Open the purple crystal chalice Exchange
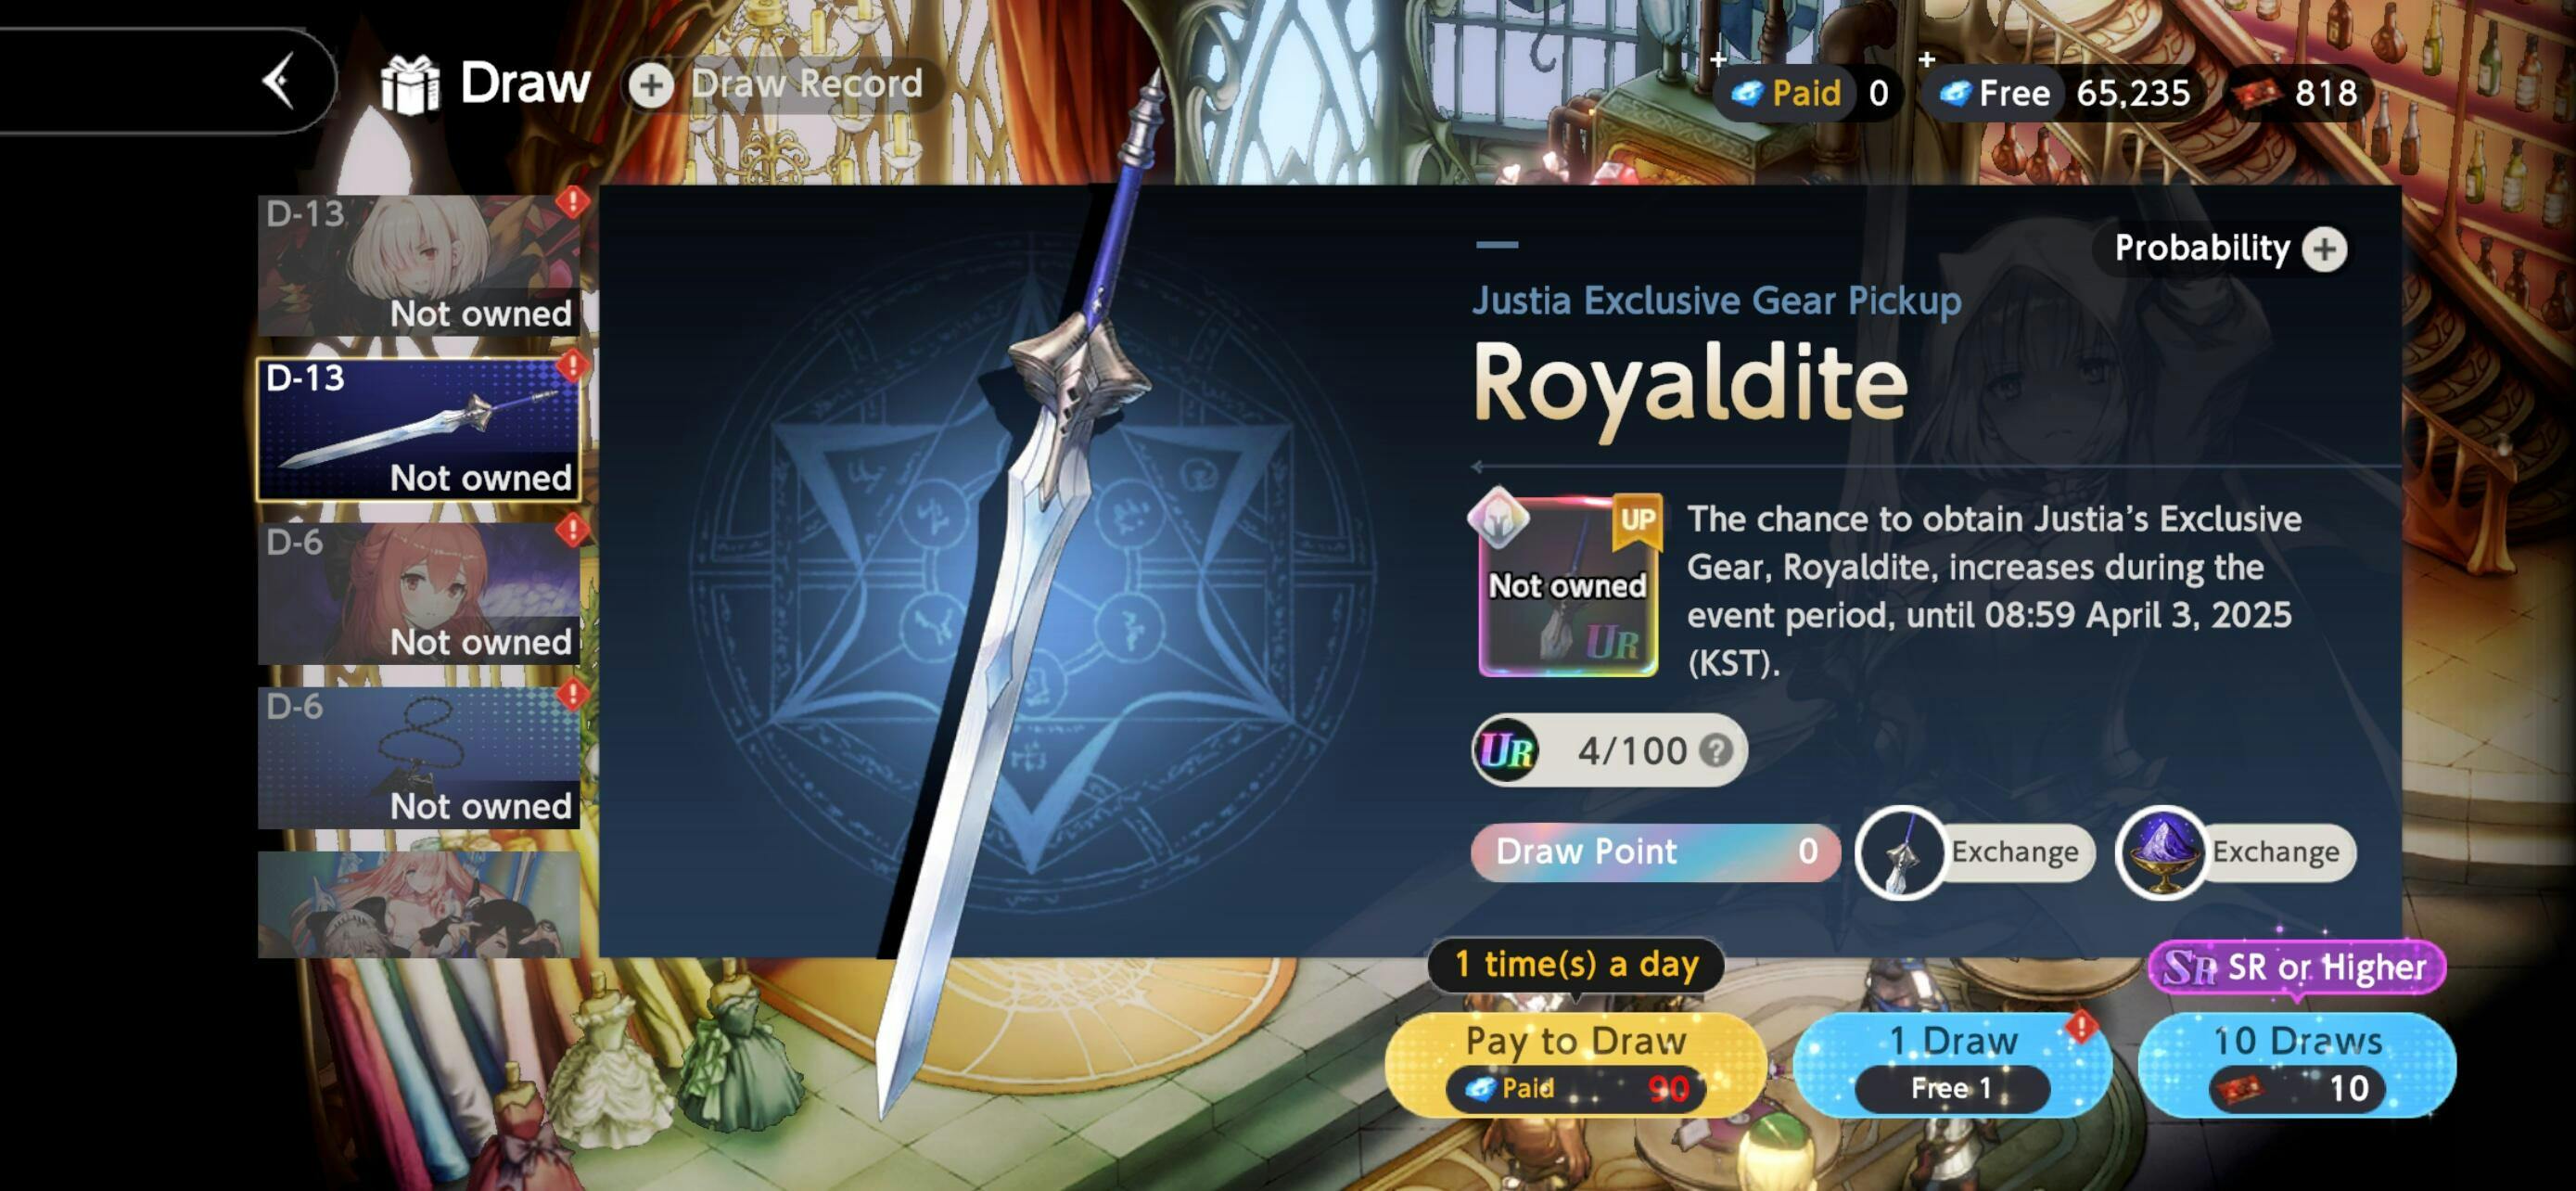This screenshot has width=2576, height=1191. coord(2236,852)
